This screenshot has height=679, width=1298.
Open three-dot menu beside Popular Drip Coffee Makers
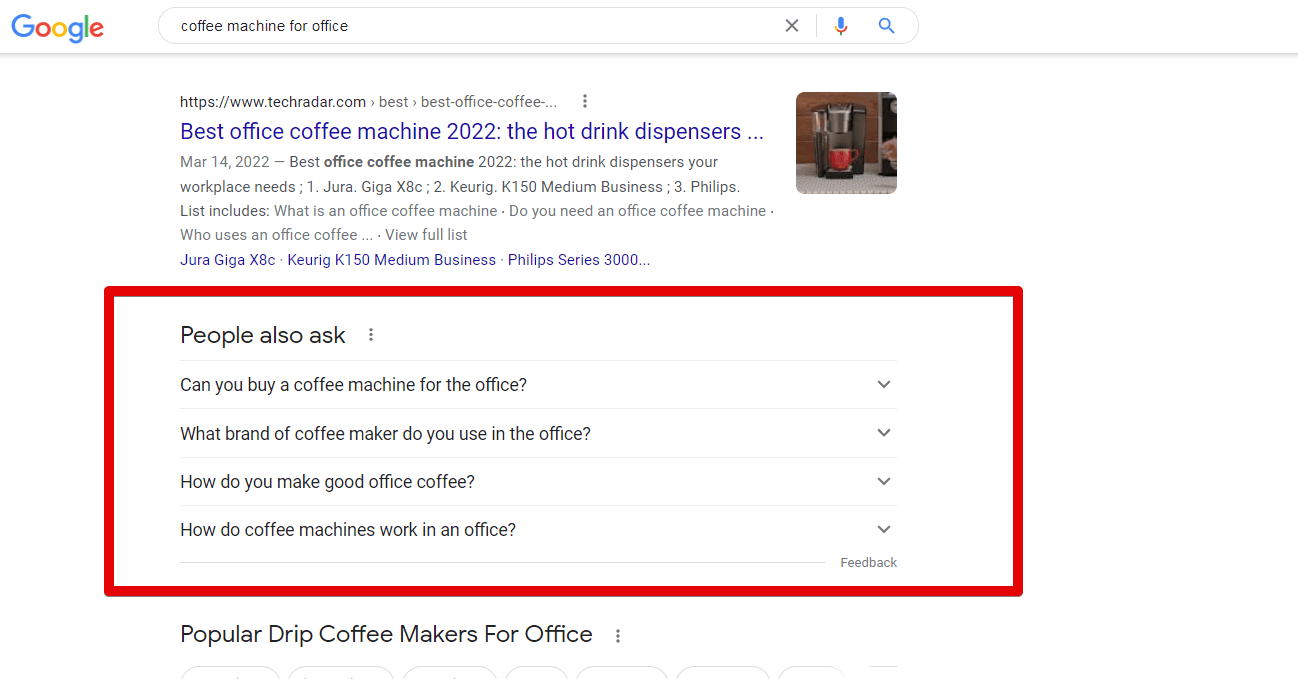[x=618, y=636]
